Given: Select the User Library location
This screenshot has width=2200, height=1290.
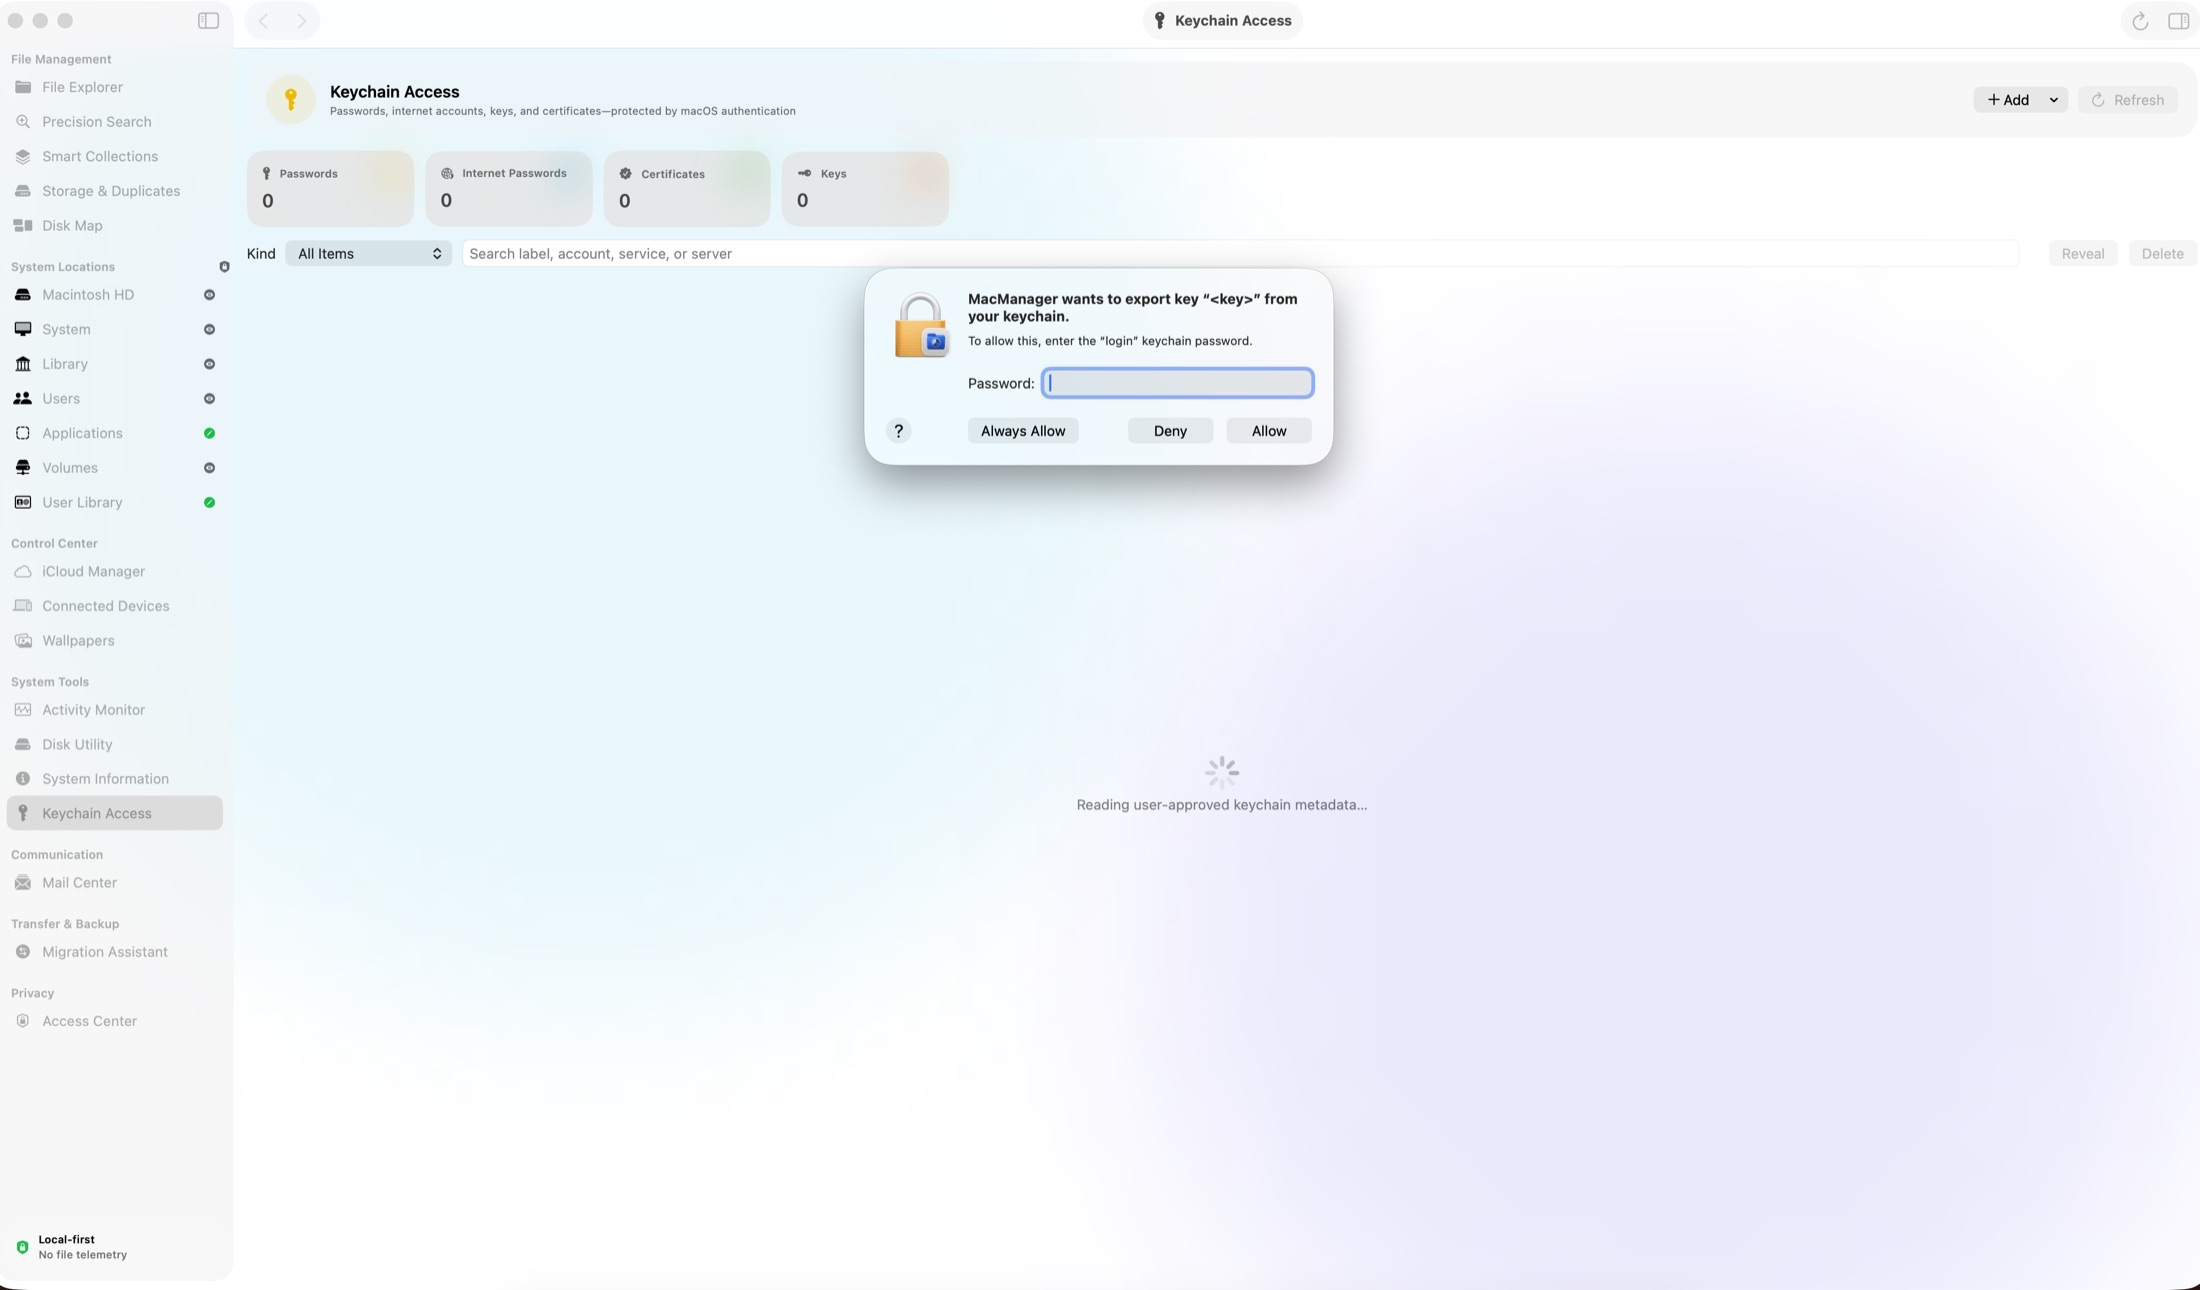Looking at the screenshot, I should click(x=114, y=502).
